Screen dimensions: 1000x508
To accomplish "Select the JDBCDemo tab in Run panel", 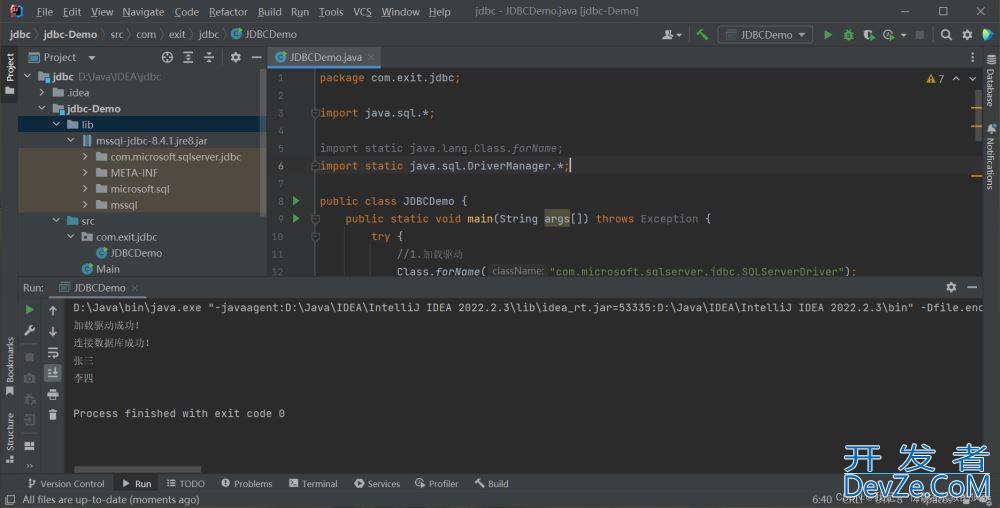I will click(99, 287).
